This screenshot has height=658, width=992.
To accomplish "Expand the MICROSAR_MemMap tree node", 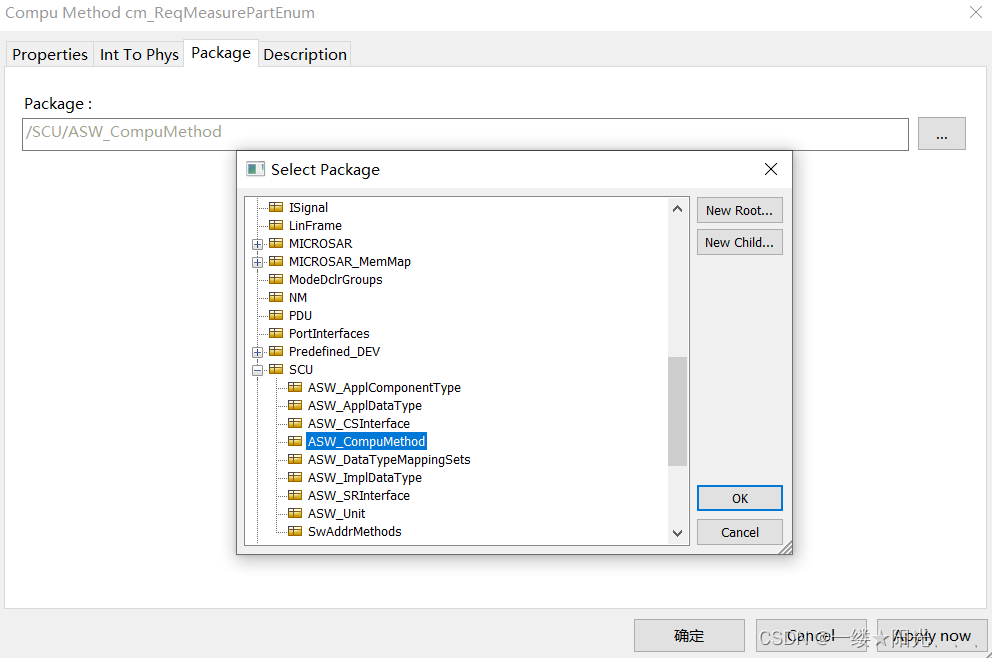I will pyautogui.click(x=257, y=262).
